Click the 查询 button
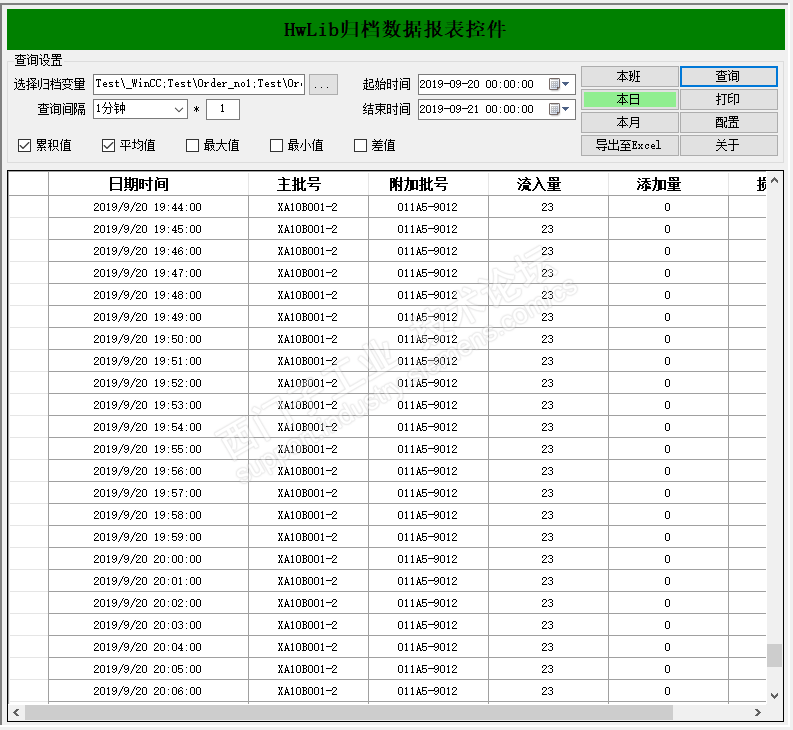Screen dimensions: 793x730 click(728, 76)
